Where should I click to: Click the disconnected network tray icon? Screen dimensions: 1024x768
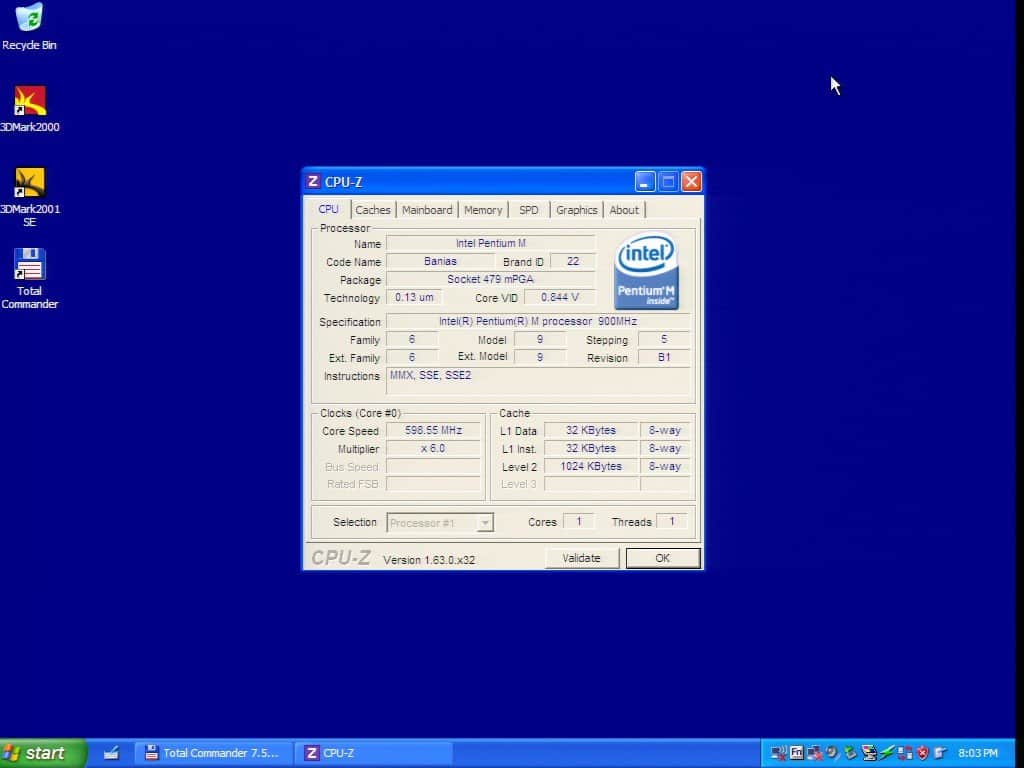(x=815, y=753)
